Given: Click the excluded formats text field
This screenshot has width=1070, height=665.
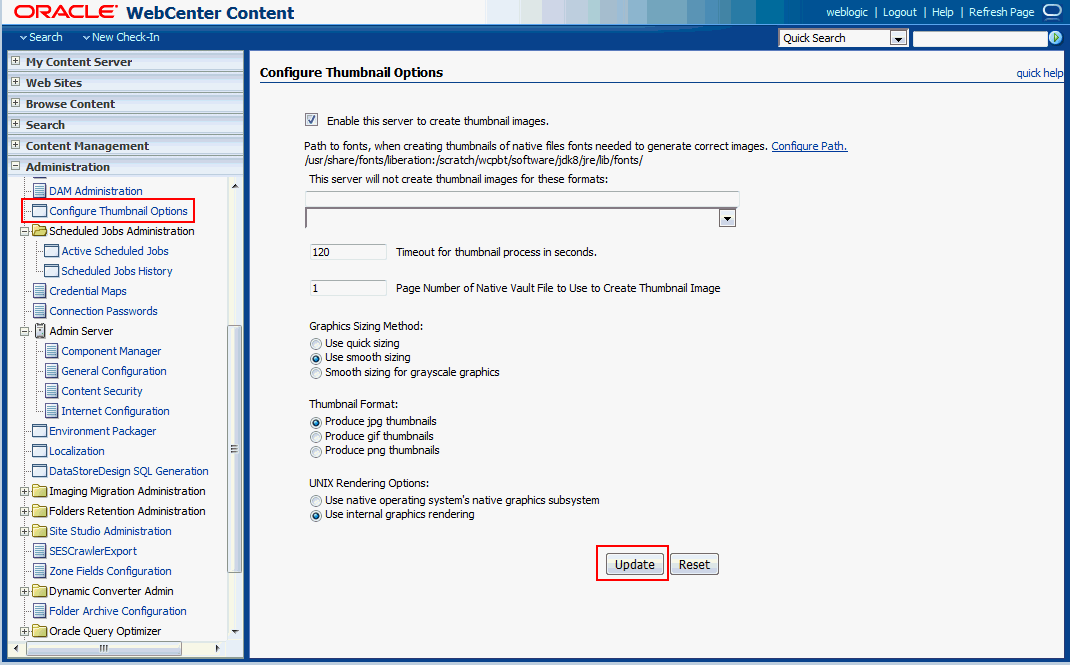Looking at the screenshot, I should [522, 198].
